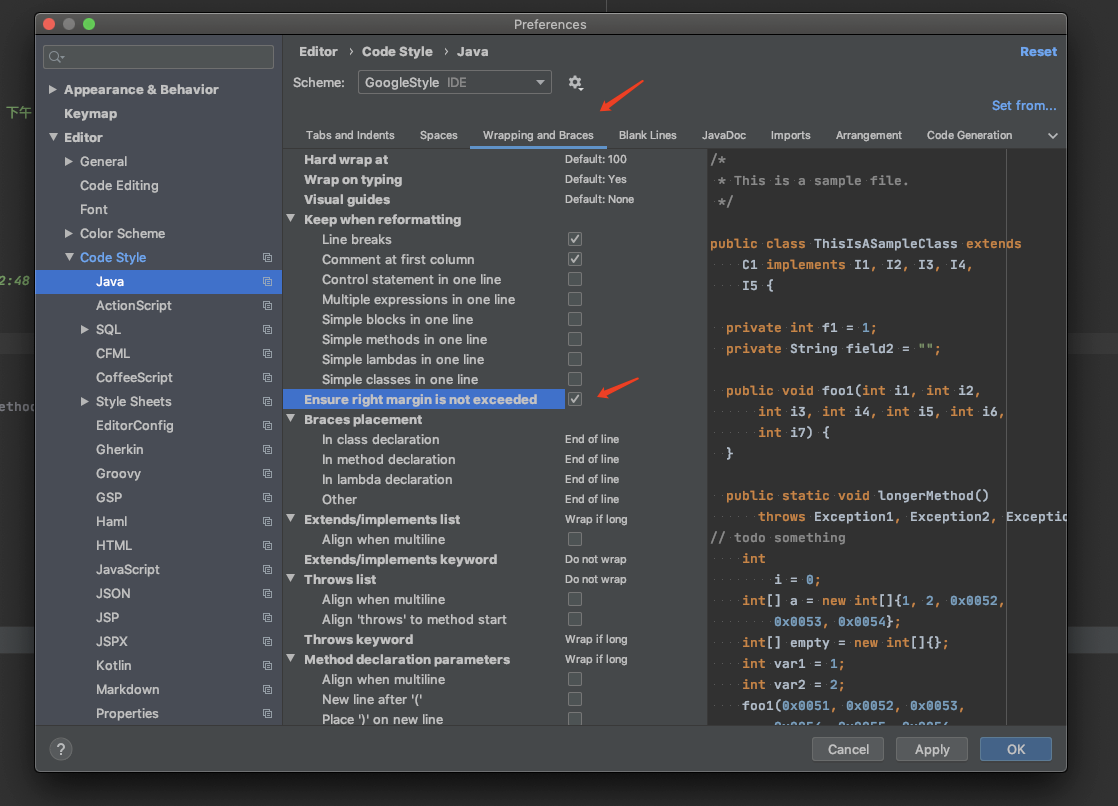This screenshot has width=1118, height=806.
Task: Enable Simple methods in one line
Action: [x=575, y=339]
